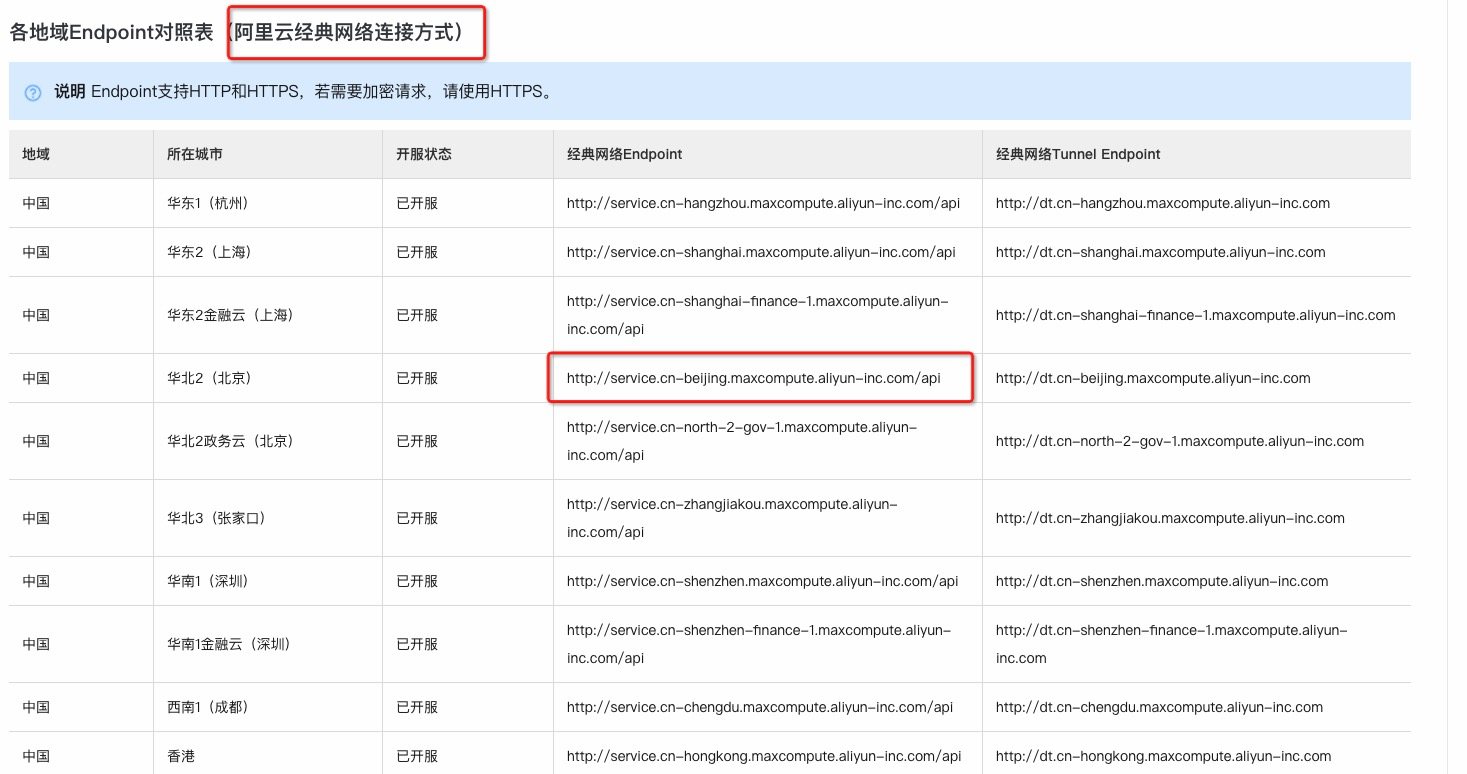Viewport: 1467px width, 774px height.
Task: Click the service.cn-hongkong endpoint URL
Action: tap(764, 756)
